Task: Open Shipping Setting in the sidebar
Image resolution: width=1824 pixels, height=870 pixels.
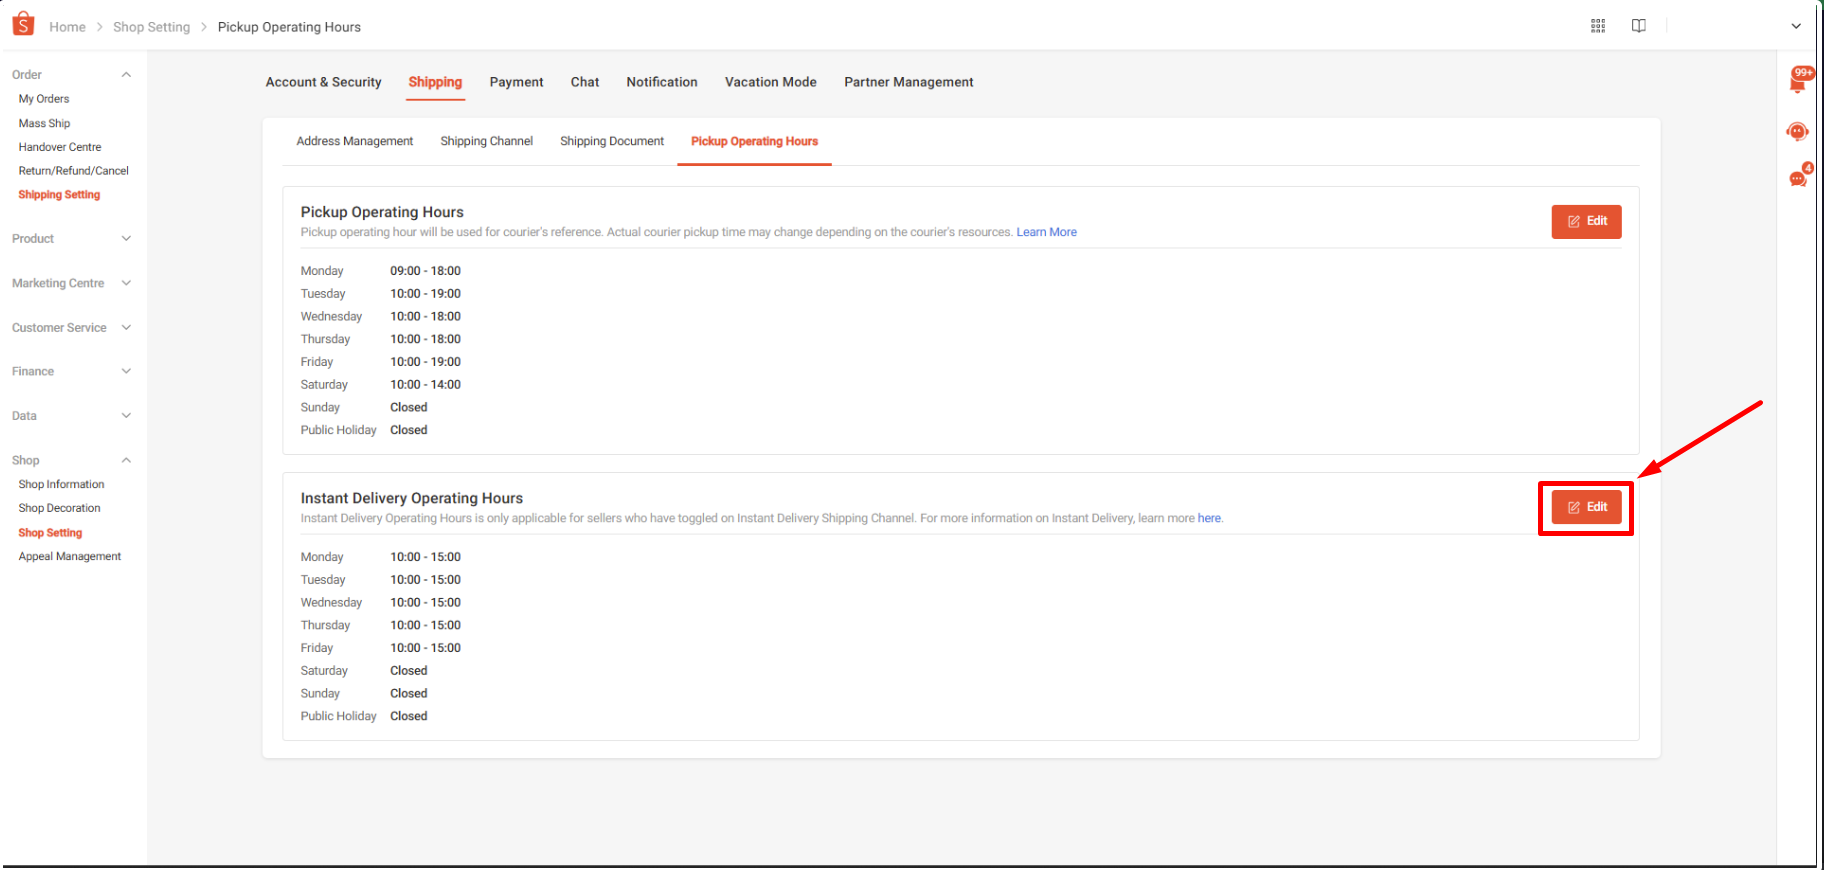Action: point(59,195)
